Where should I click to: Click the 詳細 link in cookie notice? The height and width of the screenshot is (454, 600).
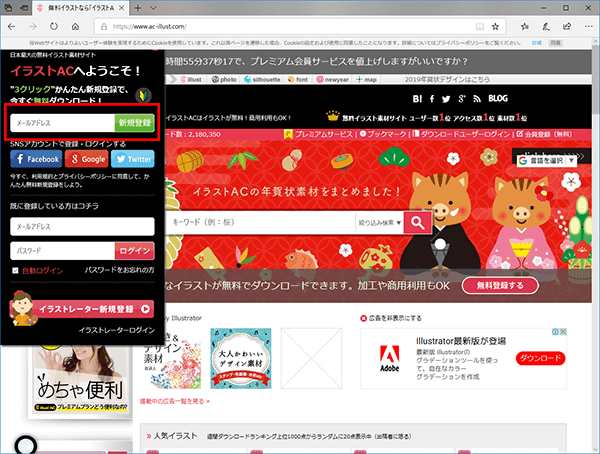[536, 43]
